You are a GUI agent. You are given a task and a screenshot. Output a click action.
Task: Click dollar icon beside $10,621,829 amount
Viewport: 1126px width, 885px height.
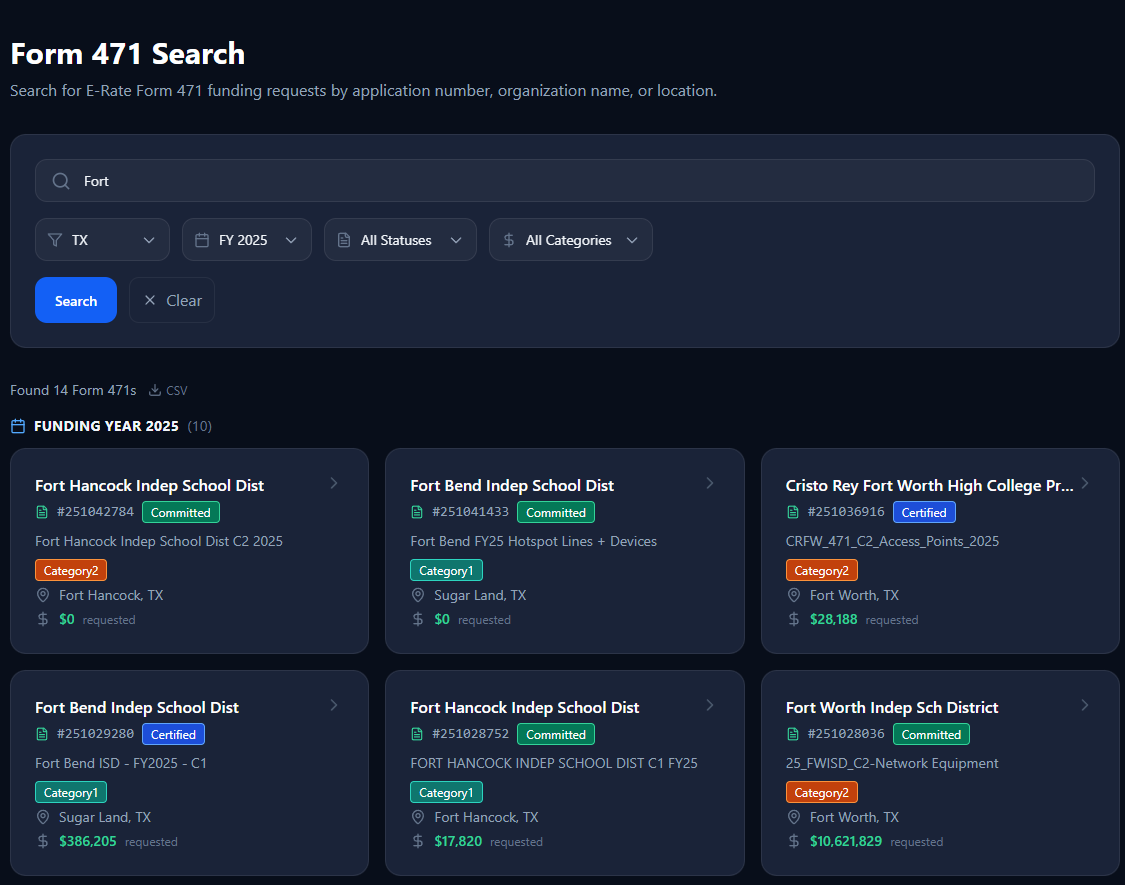click(x=794, y=841)
